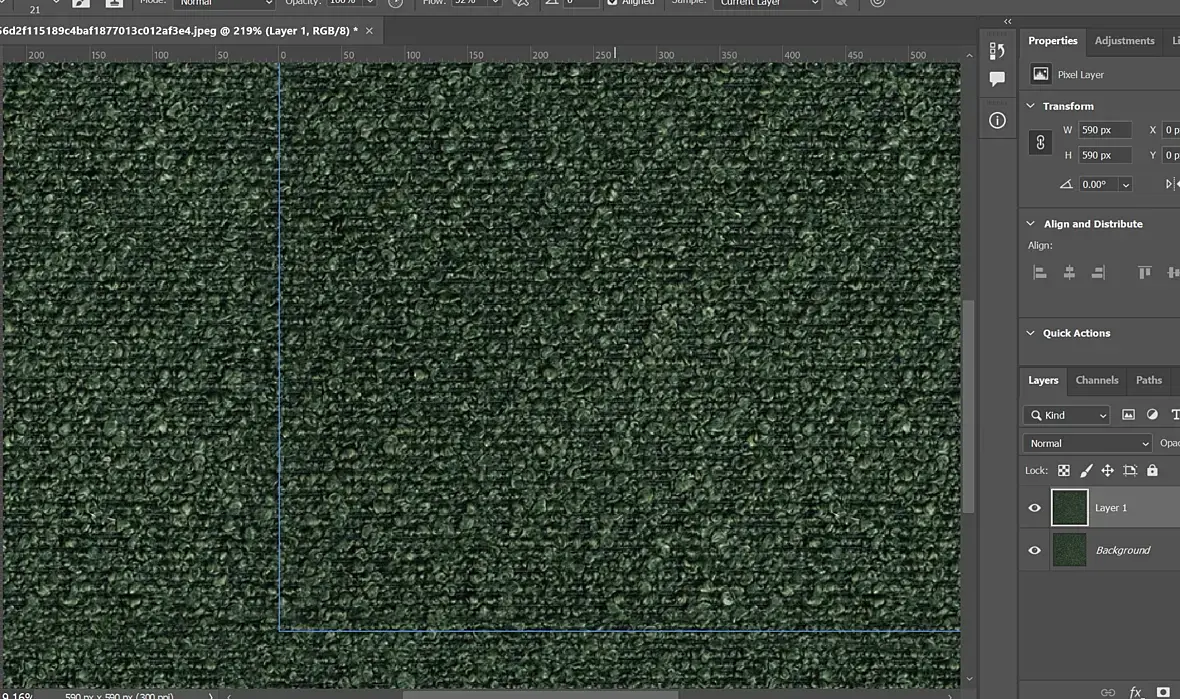Add a layer style with fx icon
Screen dimensions: 1180x699
1136,692
